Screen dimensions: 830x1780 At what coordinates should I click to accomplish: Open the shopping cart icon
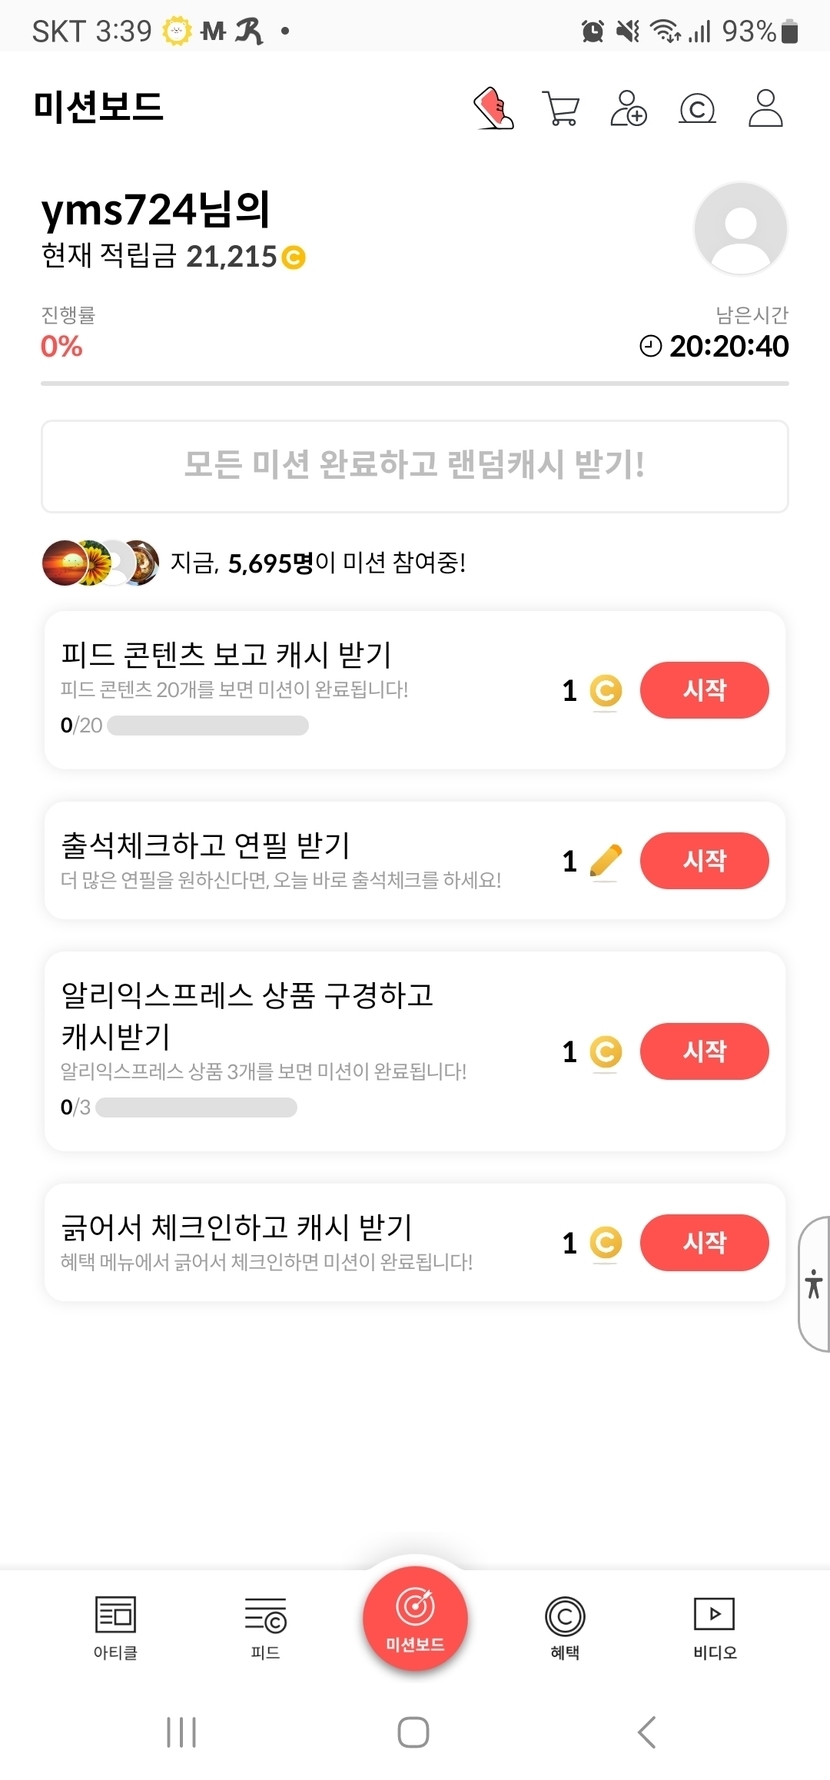(x=561, y=108)
